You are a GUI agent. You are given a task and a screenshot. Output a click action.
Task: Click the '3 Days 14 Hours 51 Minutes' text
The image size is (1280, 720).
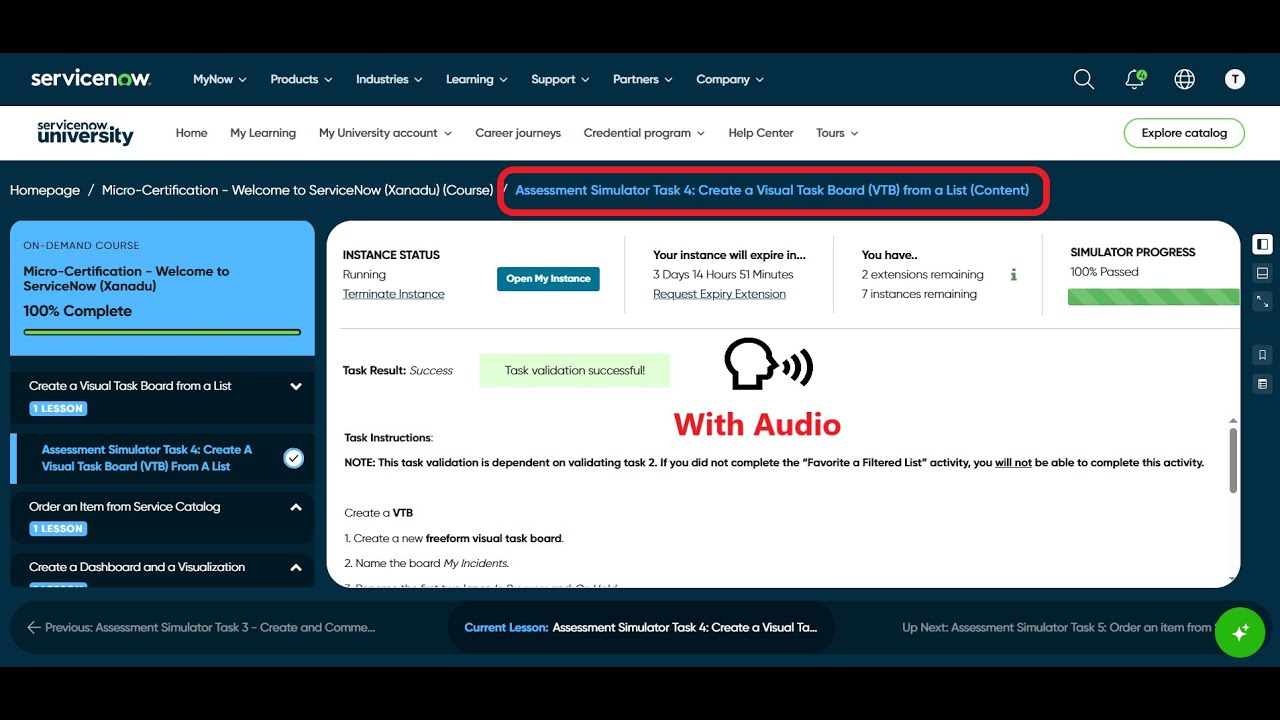click(723, 274)
